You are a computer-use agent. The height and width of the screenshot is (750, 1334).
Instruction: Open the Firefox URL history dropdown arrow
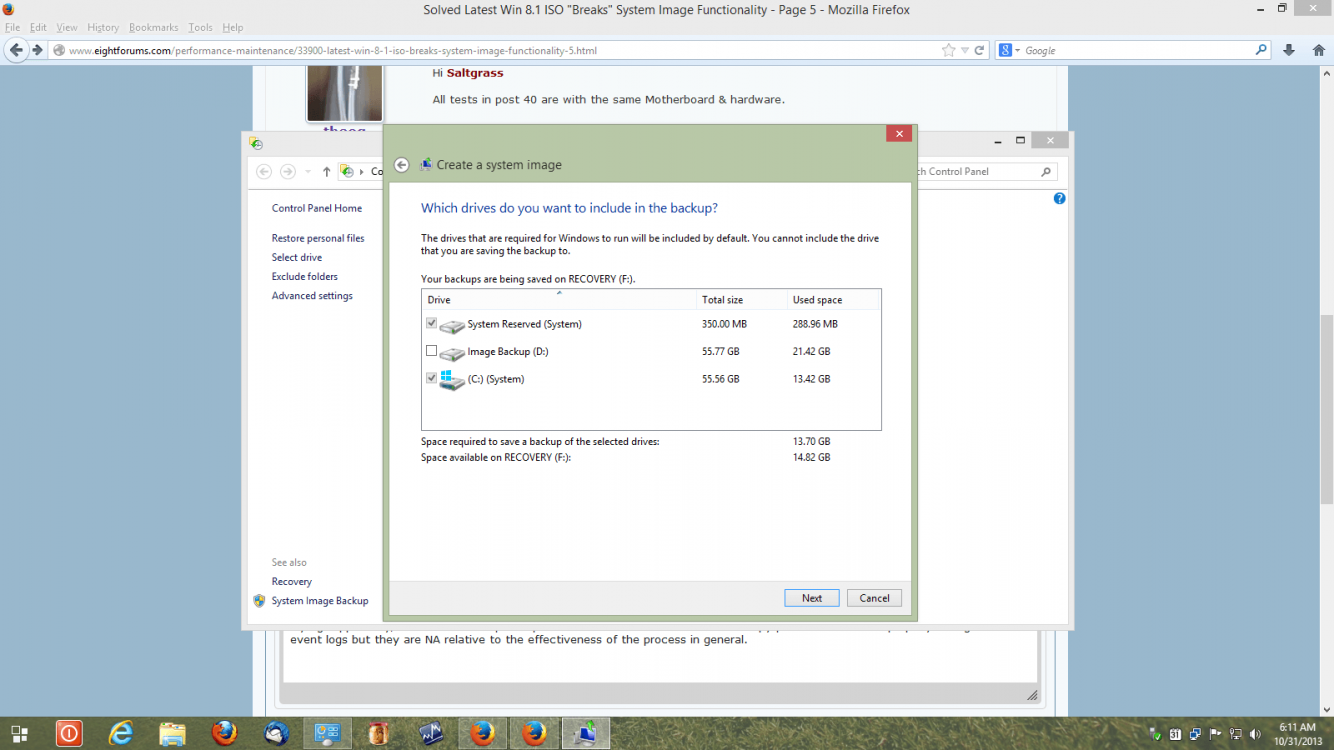tap(964, 50)
